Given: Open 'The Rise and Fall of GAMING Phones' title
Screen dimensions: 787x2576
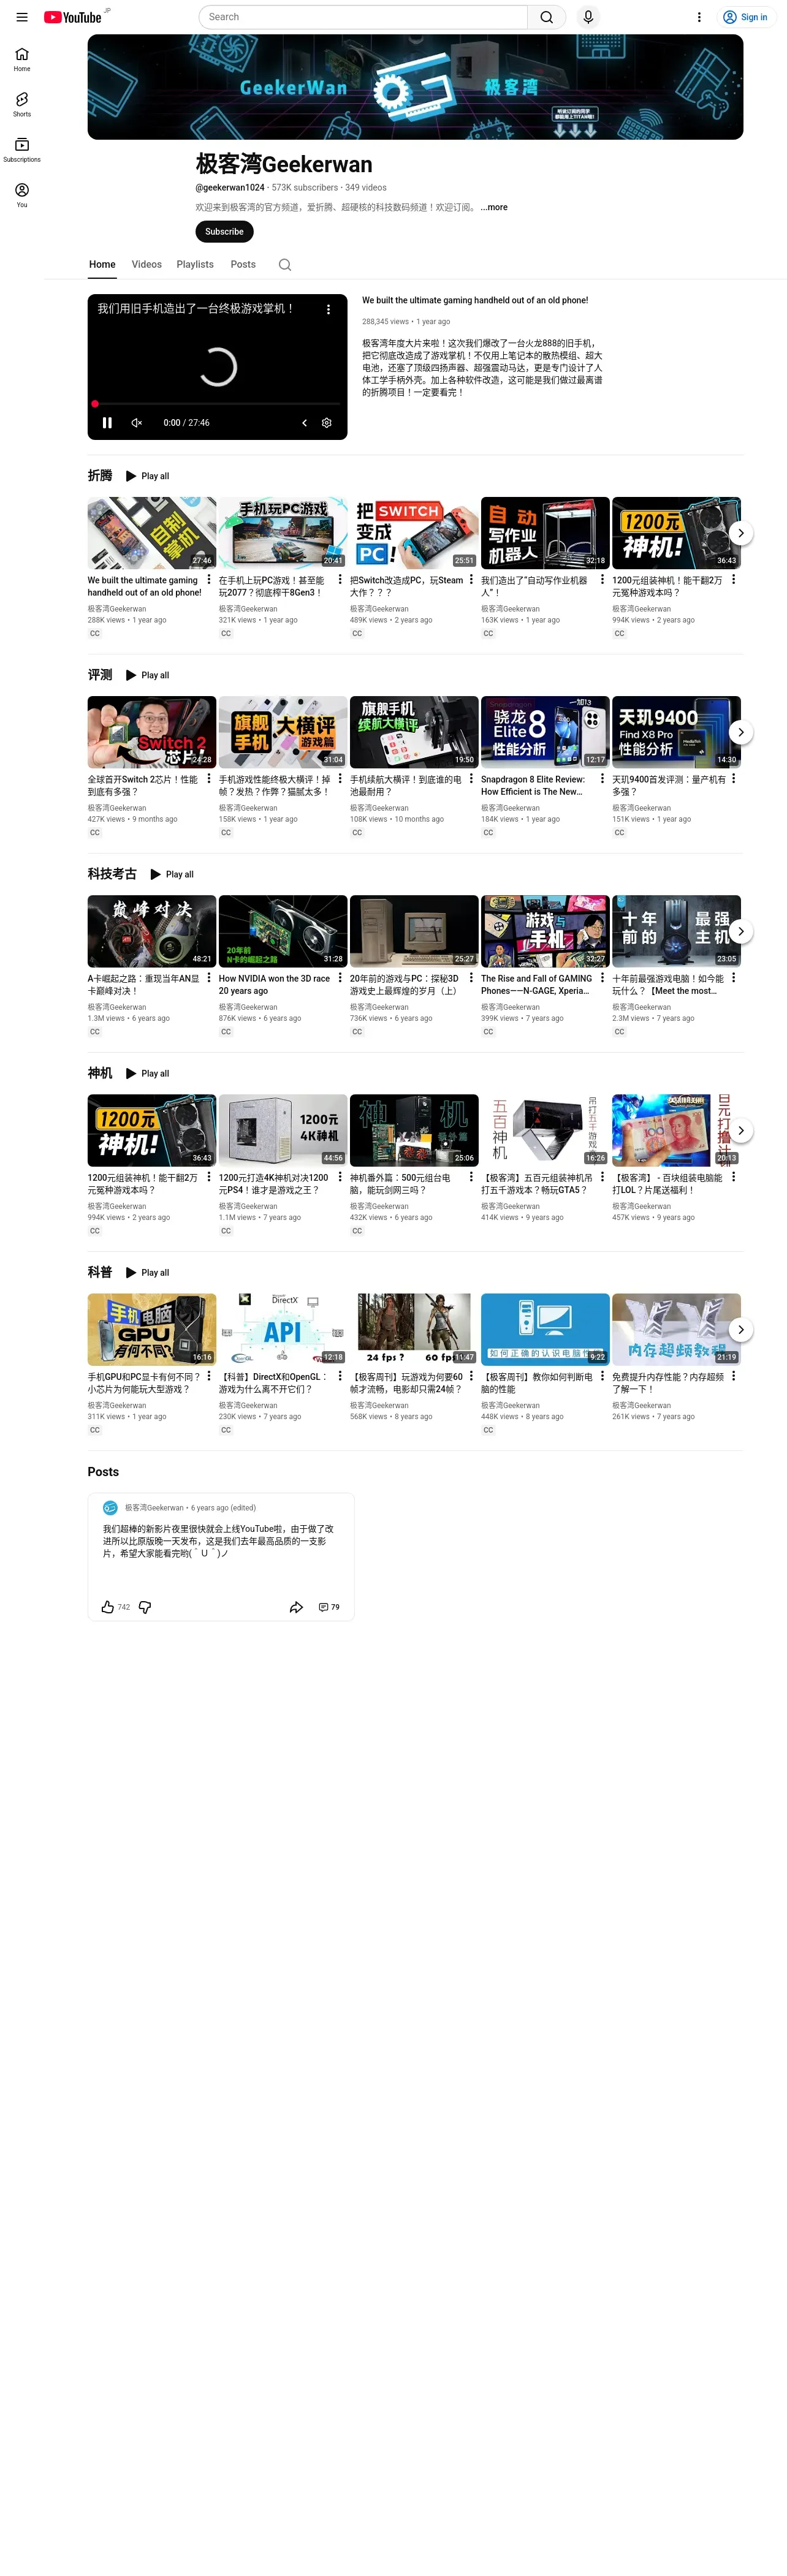Looking at the screenshot, I should 537,985.
